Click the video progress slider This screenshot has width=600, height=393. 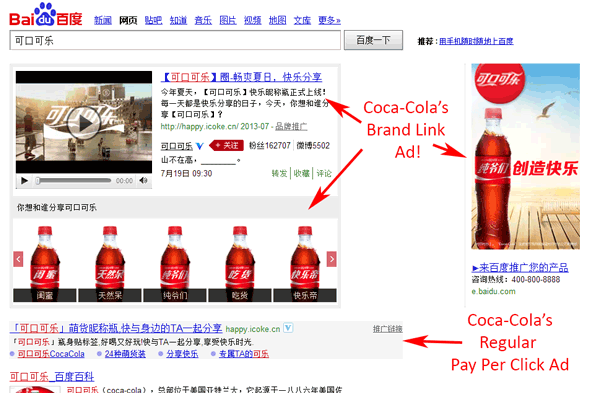[x=73, y=180]
